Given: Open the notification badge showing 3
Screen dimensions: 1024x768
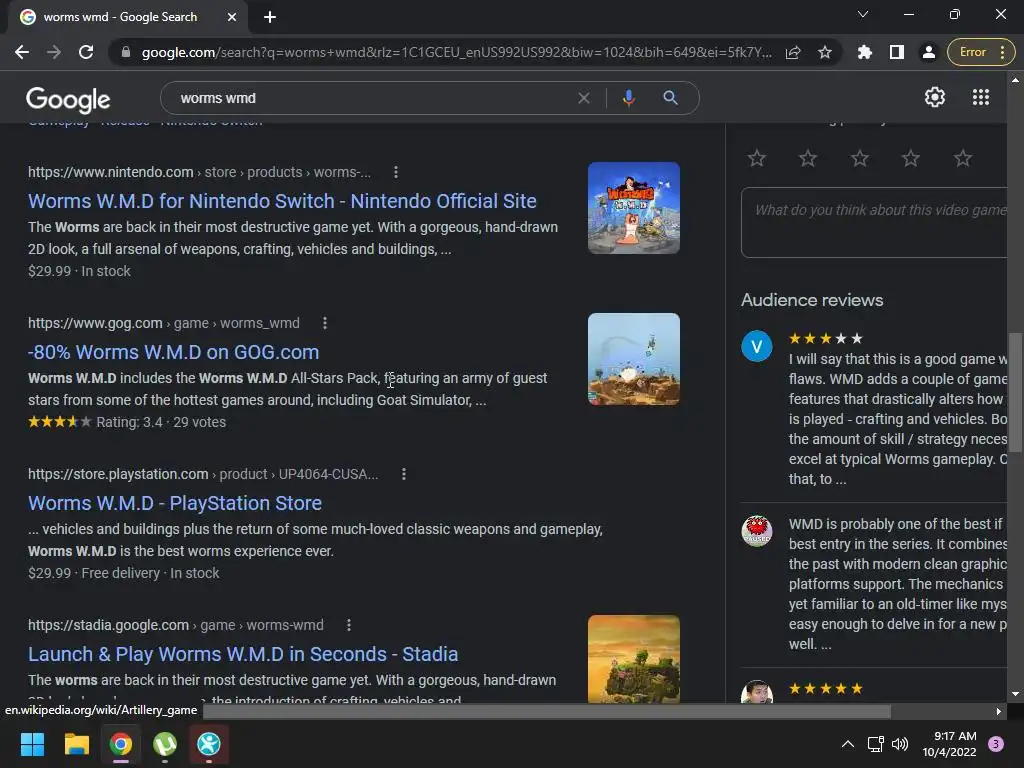Looking at the screenshot, I should (996, 744).
